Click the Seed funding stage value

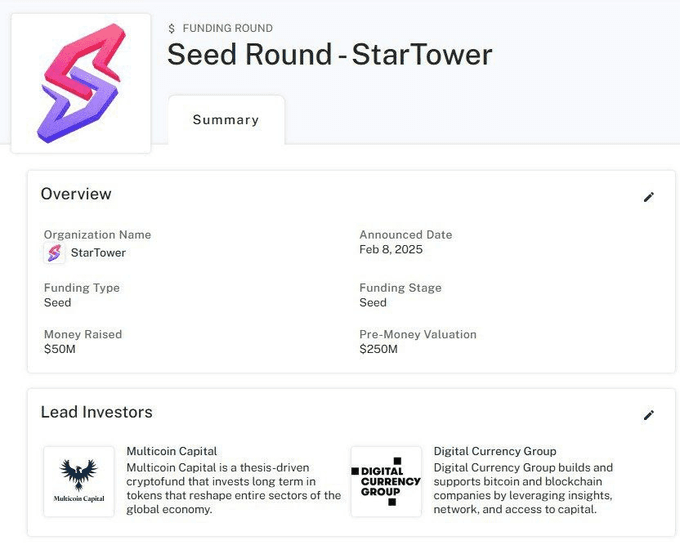[x=373, y=302]
